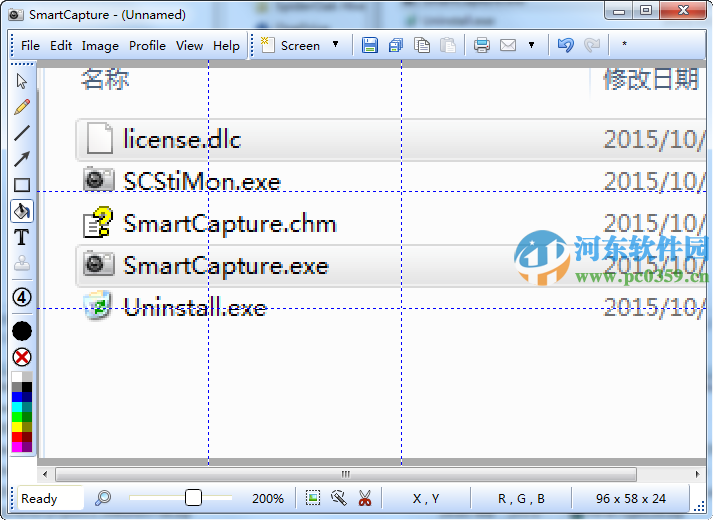Click the Screen capture button label

click(x=300, y=46)
